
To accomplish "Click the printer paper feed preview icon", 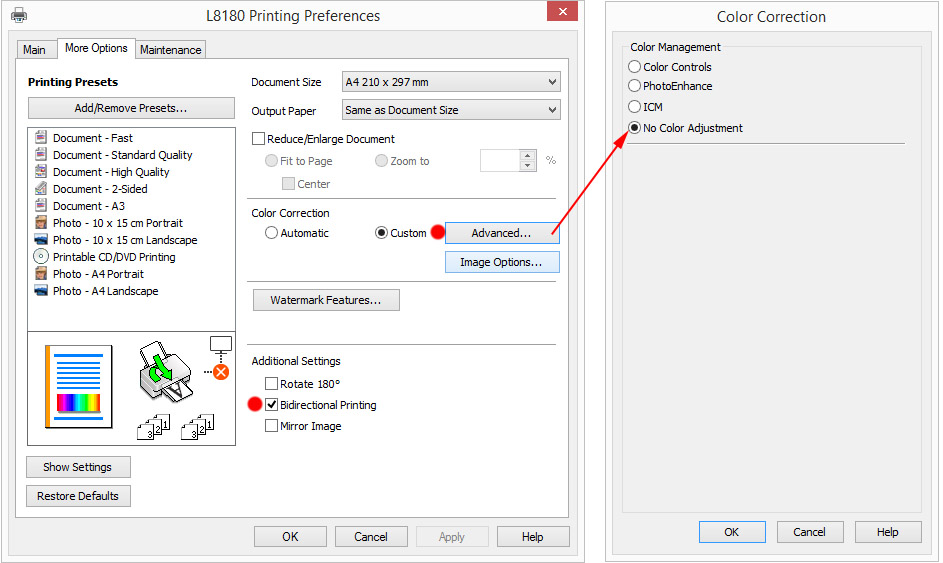I will (x=163, y=375).
